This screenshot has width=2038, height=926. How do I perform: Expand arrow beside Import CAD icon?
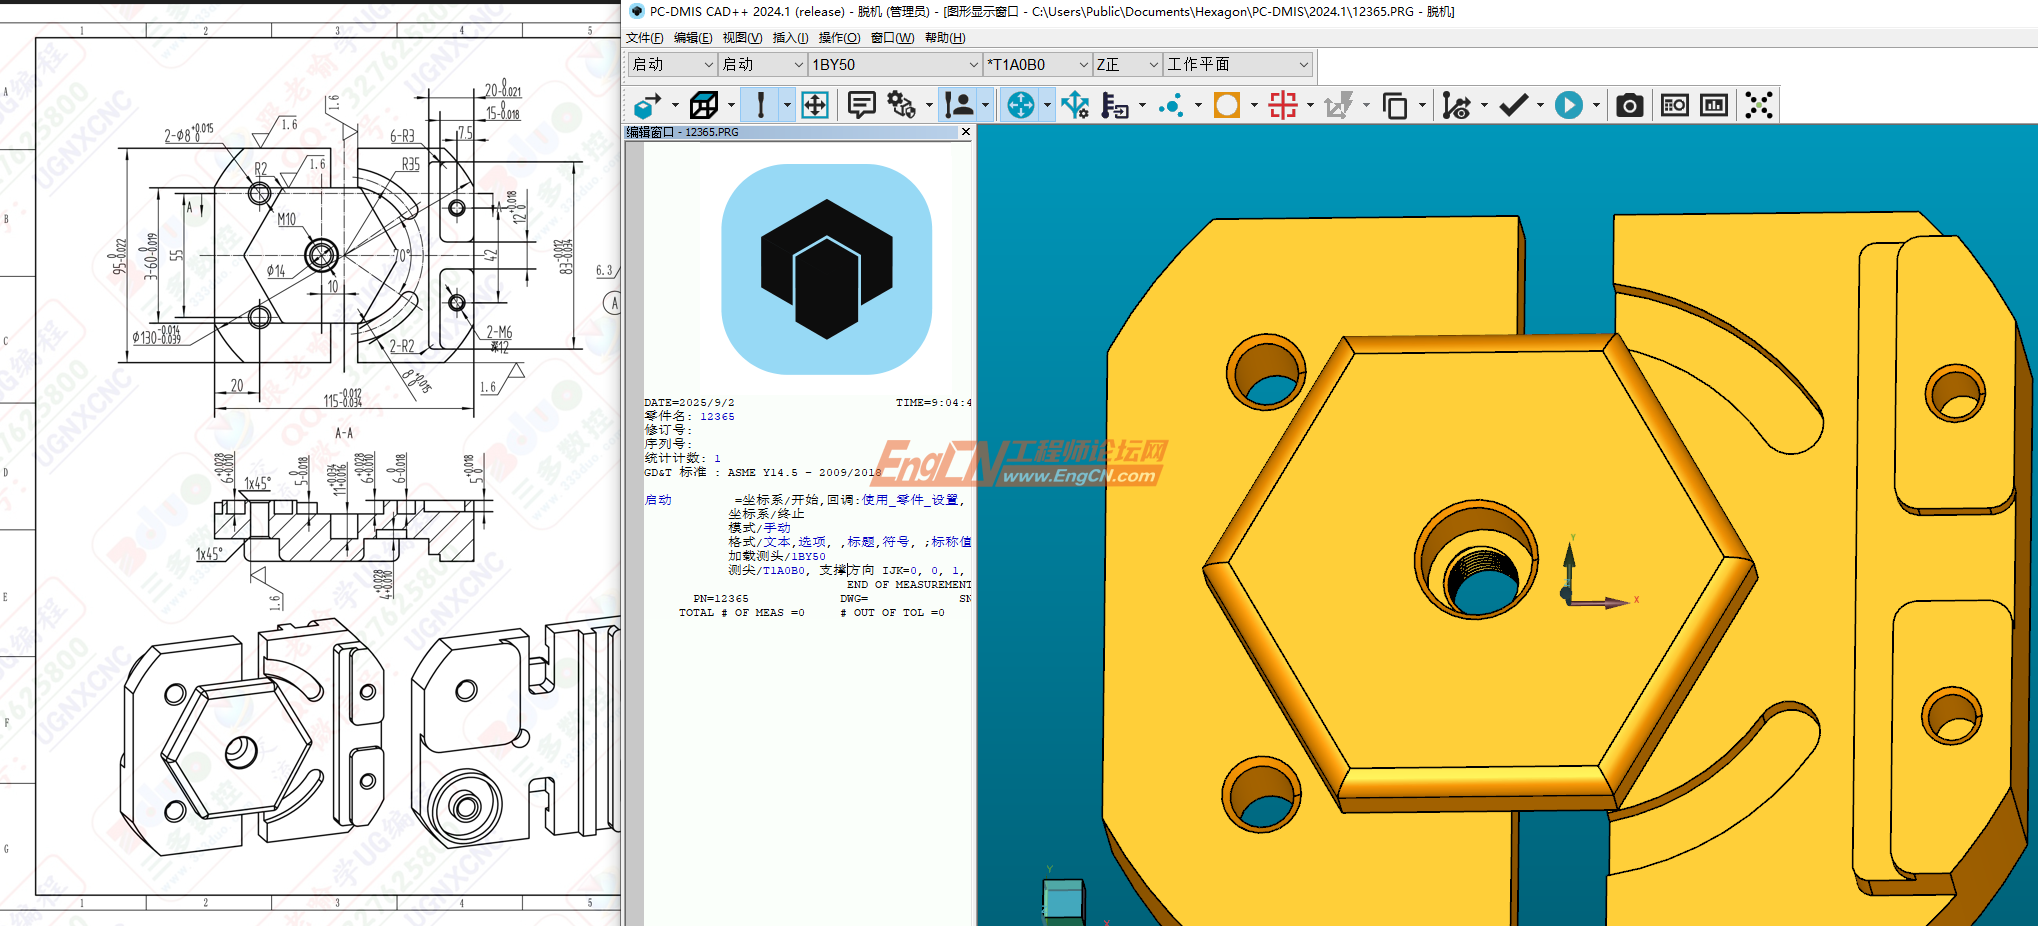pyautogui.click(x=675, y=105)
